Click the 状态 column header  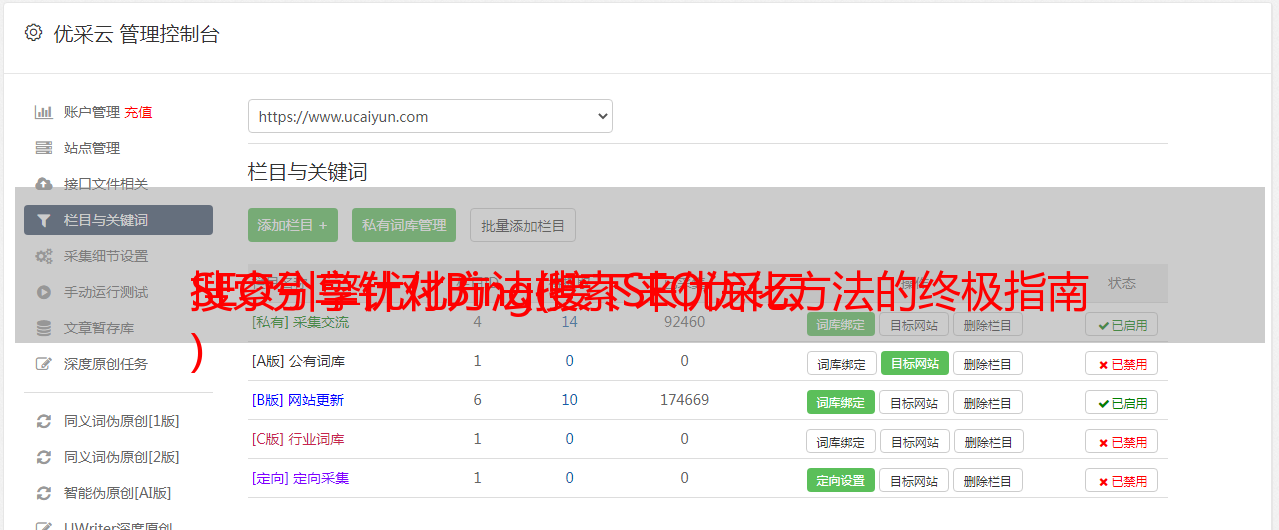tap(1122, 283)
